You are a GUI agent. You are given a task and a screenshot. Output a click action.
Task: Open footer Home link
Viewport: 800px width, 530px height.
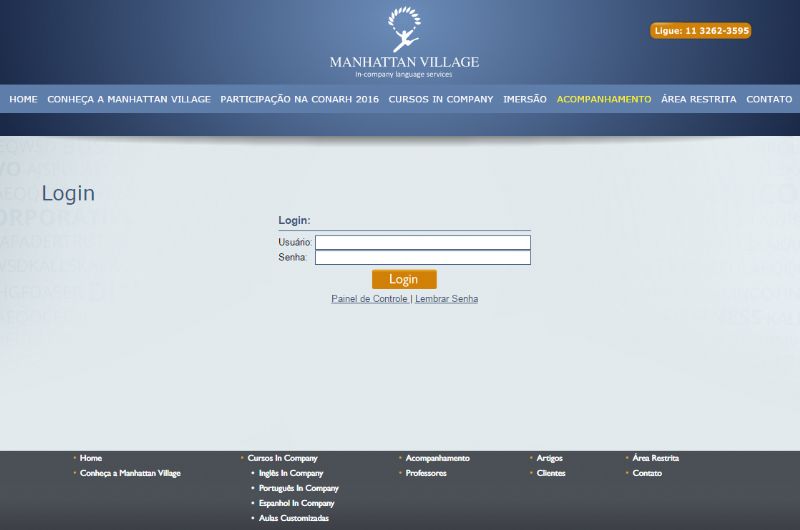point(91,458)
